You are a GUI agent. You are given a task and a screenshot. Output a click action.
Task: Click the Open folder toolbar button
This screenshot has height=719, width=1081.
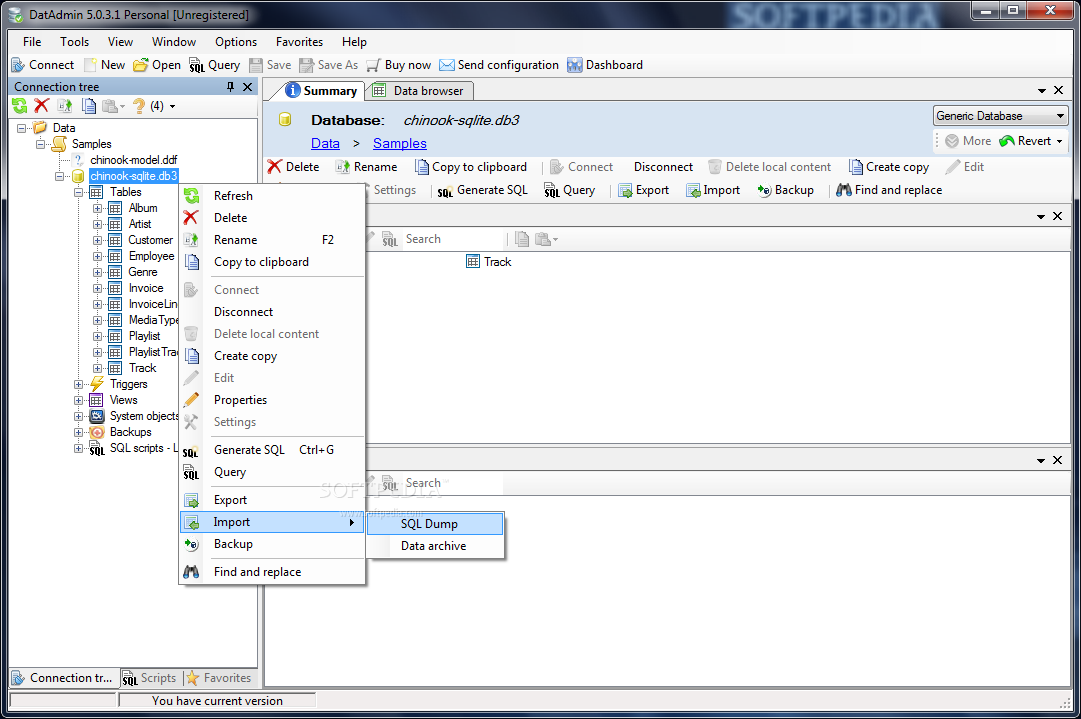pos(157,65)
